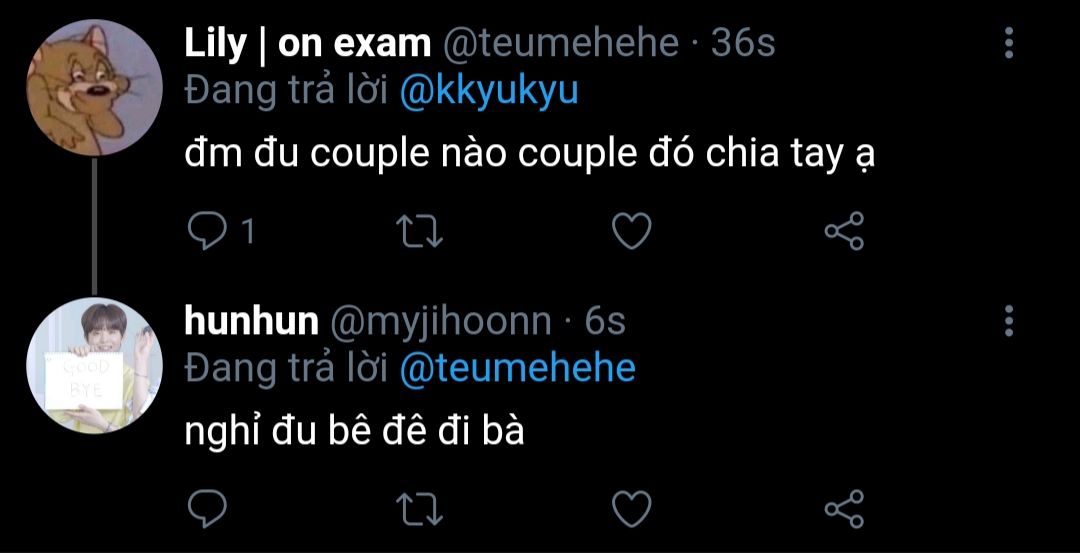Retweet Lily's couple tweet
This screenshot has height=553, width=1080.
420,231
